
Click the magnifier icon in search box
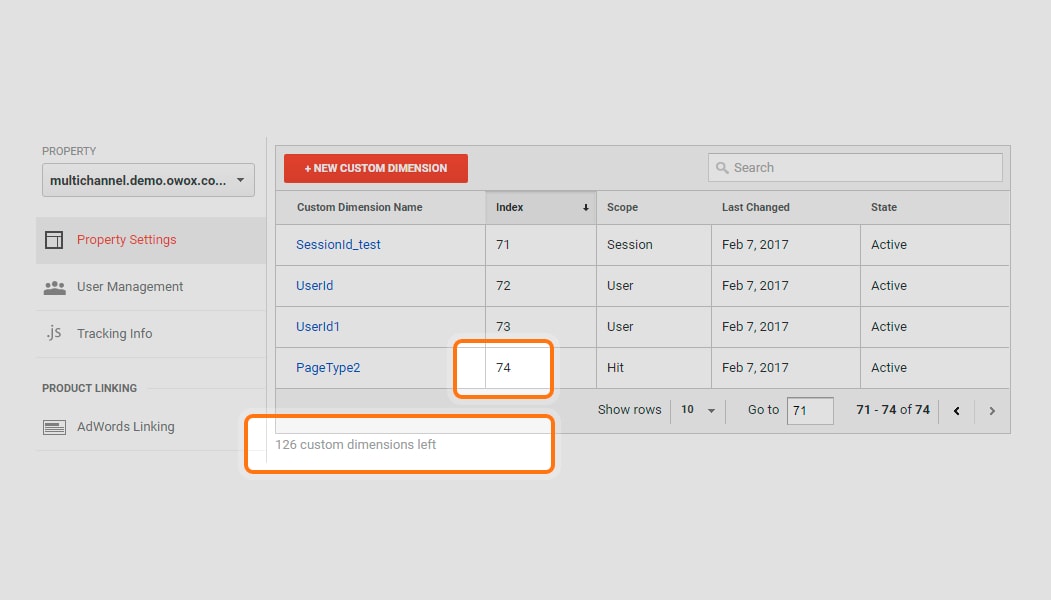(722, 168)
